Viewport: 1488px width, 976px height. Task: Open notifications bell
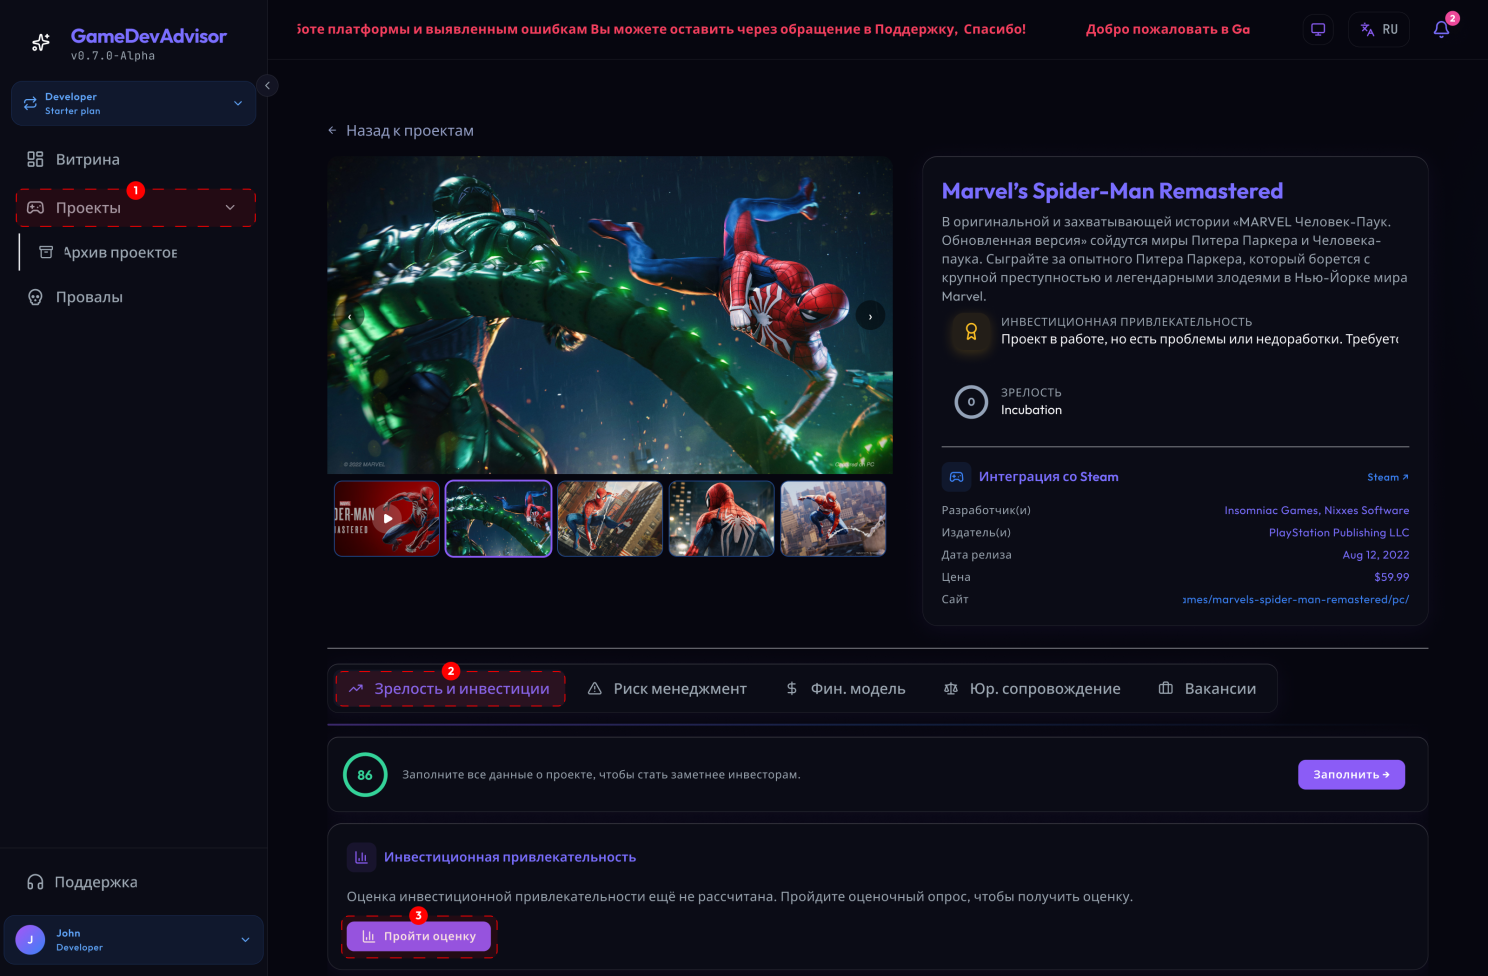coord(1441,30)
